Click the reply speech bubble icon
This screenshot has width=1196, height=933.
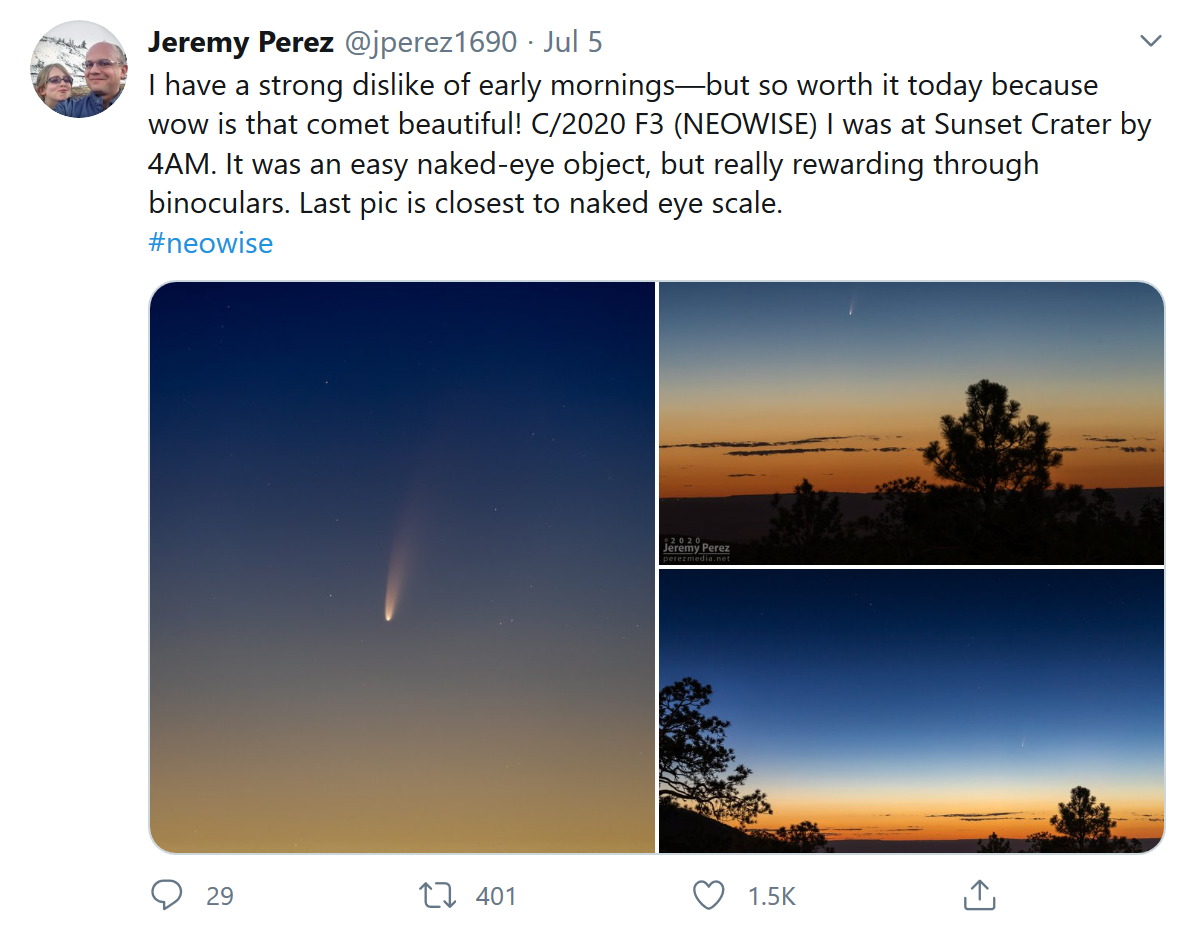click(166, 895)
